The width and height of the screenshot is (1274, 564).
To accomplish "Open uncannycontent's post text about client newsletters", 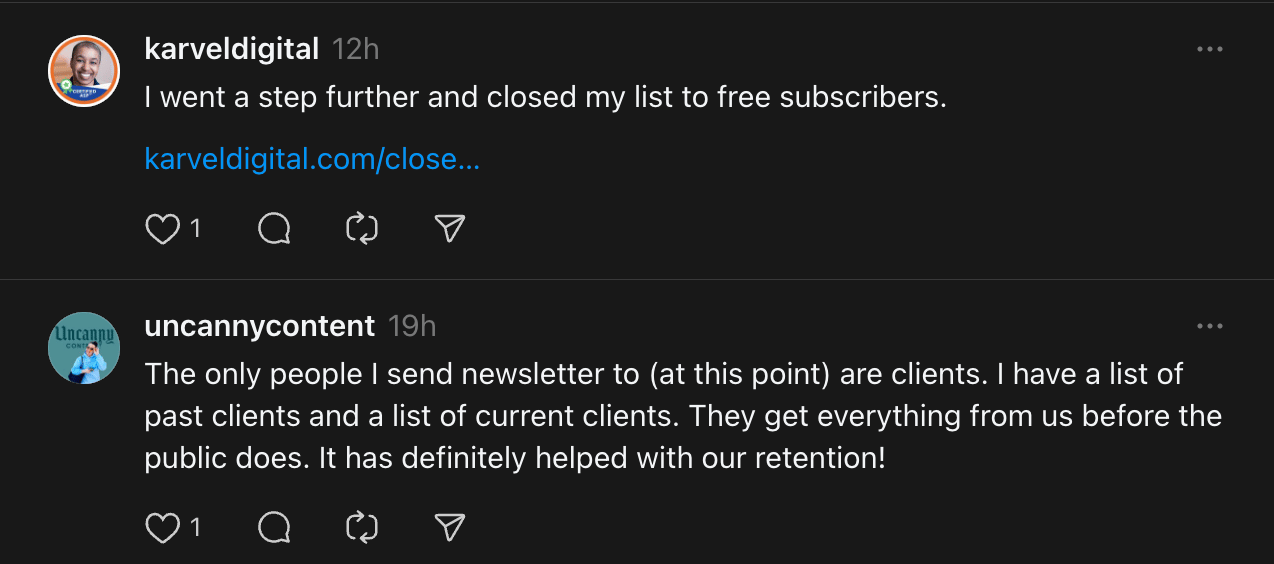I will click(x=683, y=416).
